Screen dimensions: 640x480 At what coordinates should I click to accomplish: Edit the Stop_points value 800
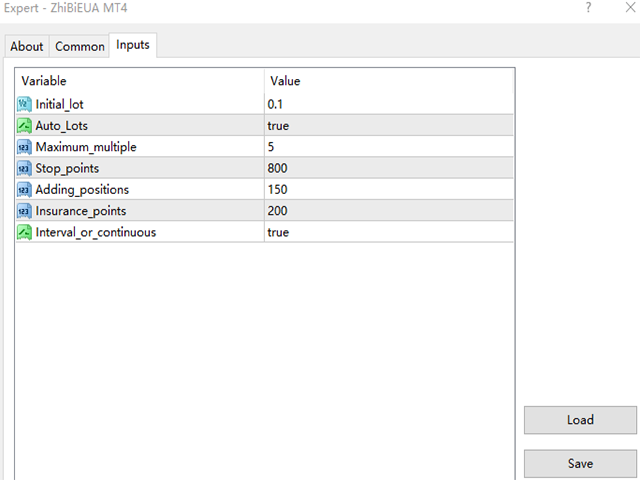point(389,168)
